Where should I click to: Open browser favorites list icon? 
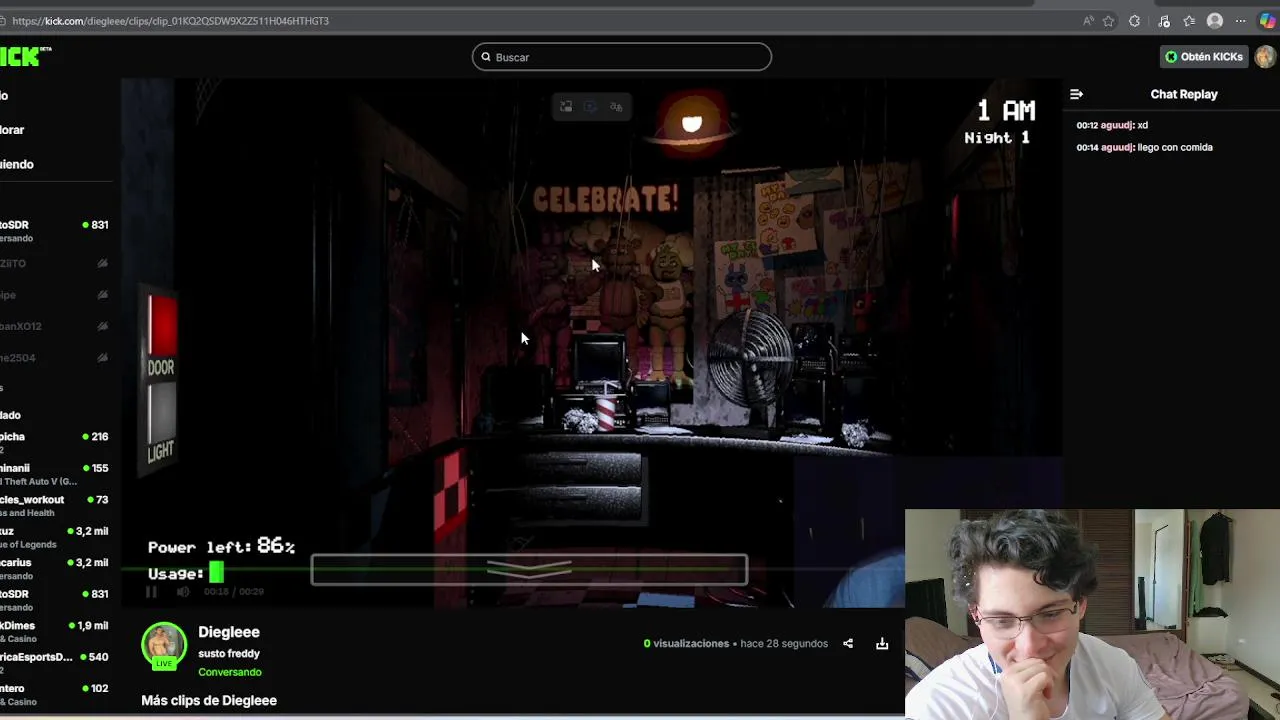[x=1189, y=21]
